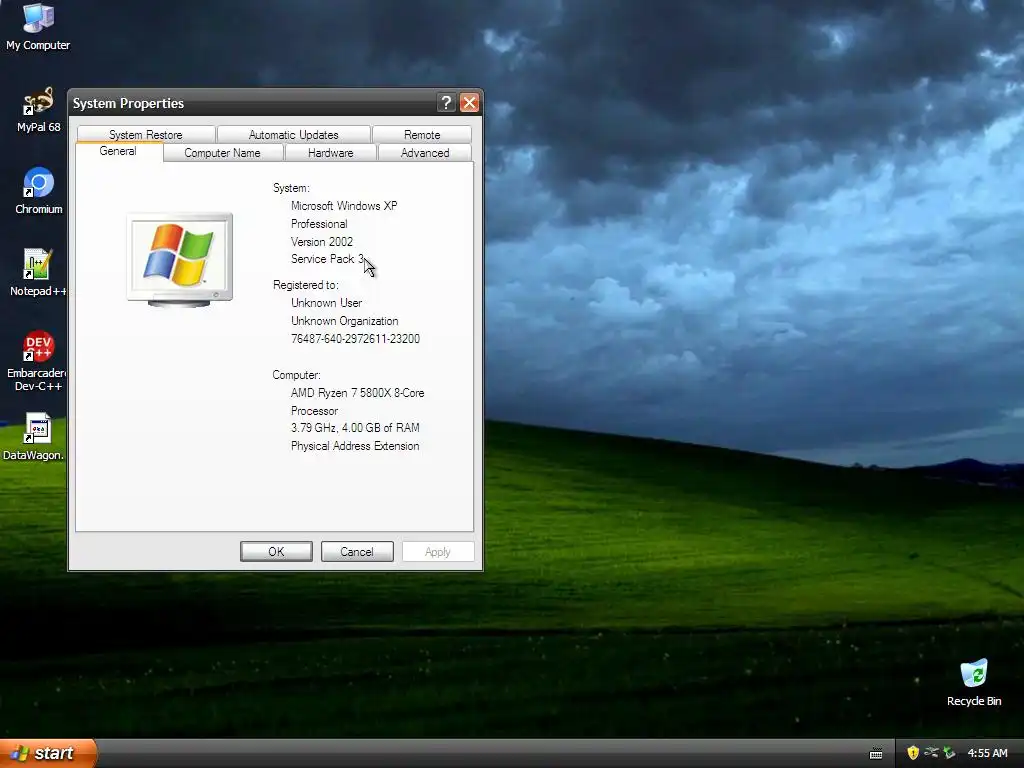Click the 'AMD Ryzen 7 5800X 8-Core' text
The image size is (1024, 768).
tap(357, 393)
